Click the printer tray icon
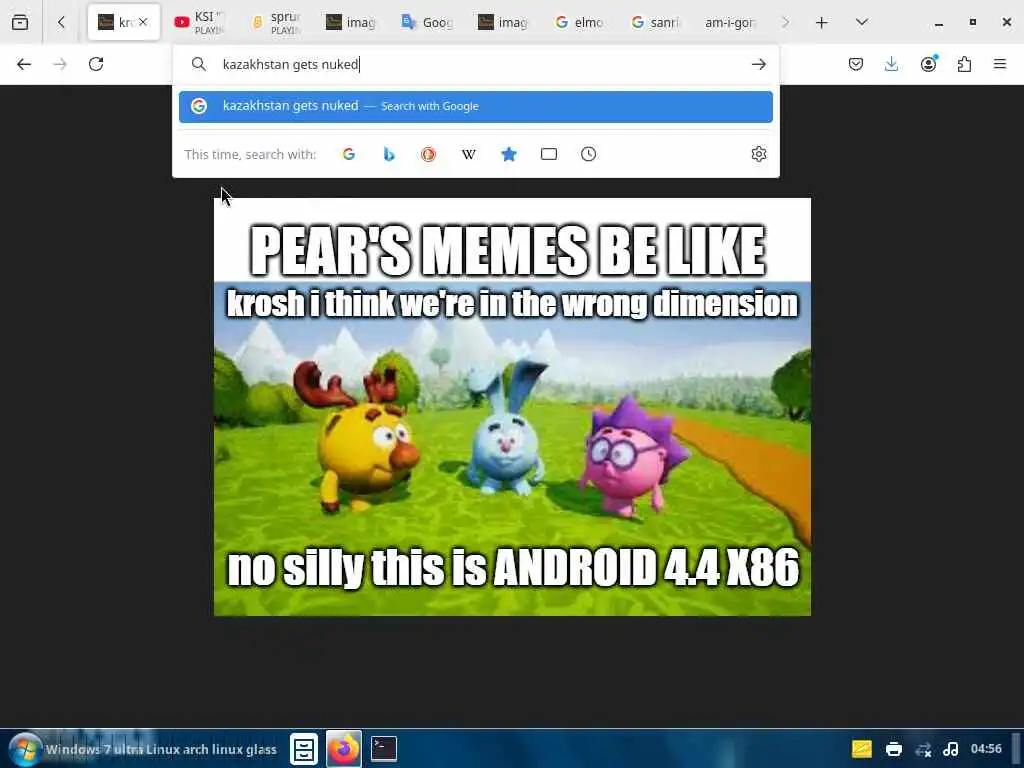Screen dimensions: 1024x768 (x=893, y=749)
